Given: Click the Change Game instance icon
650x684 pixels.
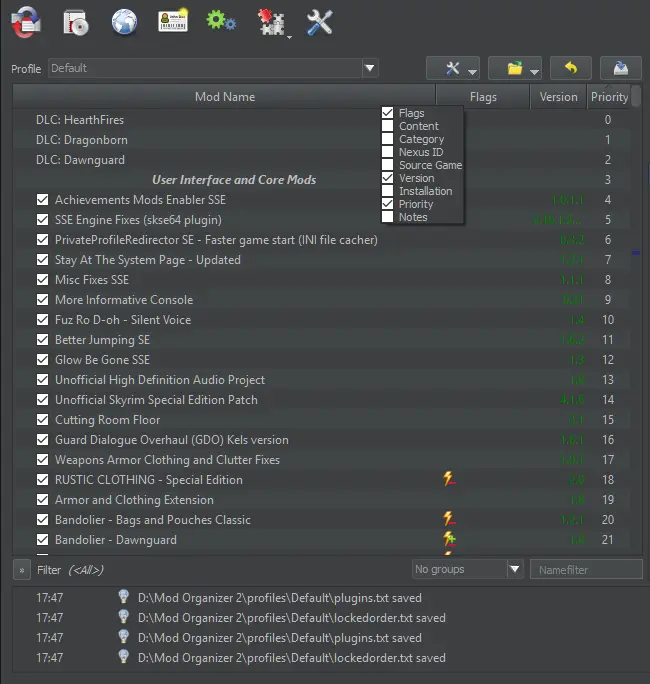Looking at the screenshot, I should (26, 22).
